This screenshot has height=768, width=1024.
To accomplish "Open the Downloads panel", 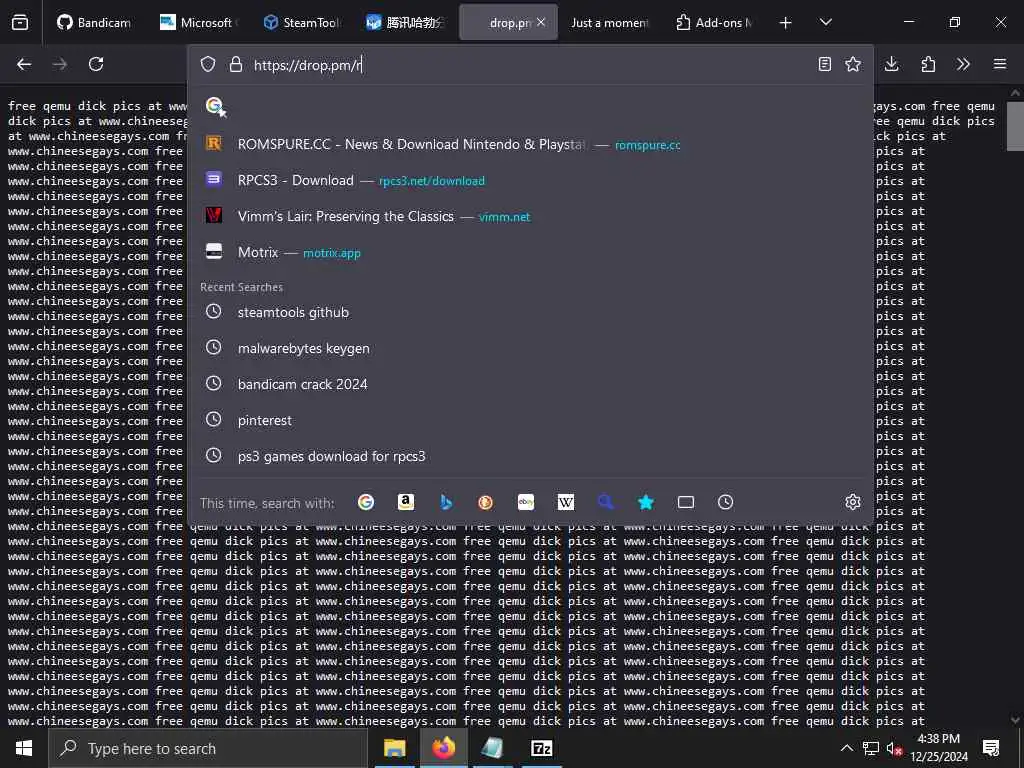I will pyautogui.click(x=891, y=64).
